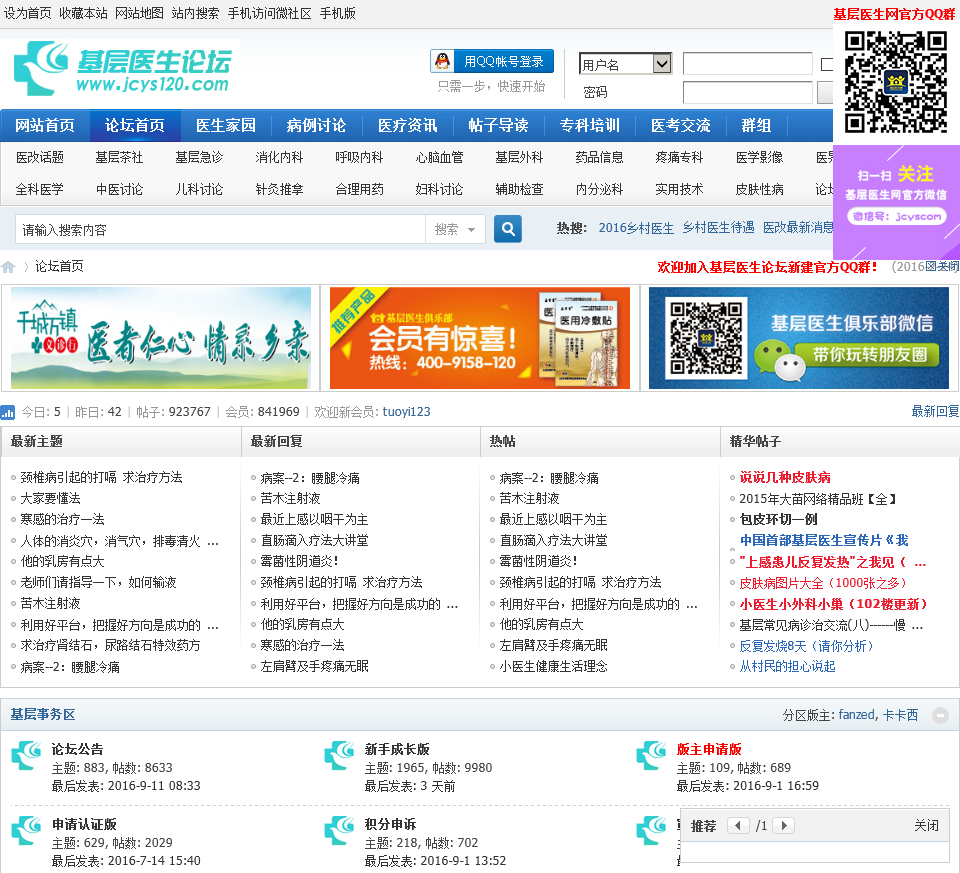Open post 大家要懂法
The width and height of the screenshot is (960, 873).
[50, 498]
